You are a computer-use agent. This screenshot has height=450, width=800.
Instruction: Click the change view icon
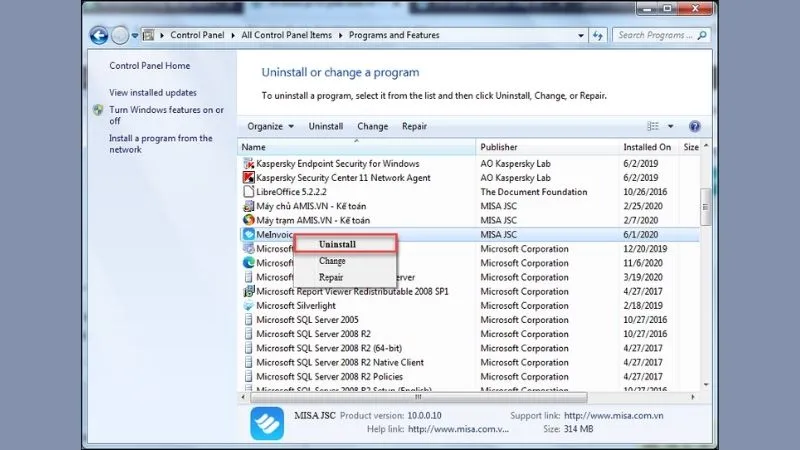(x=653, y=126)
